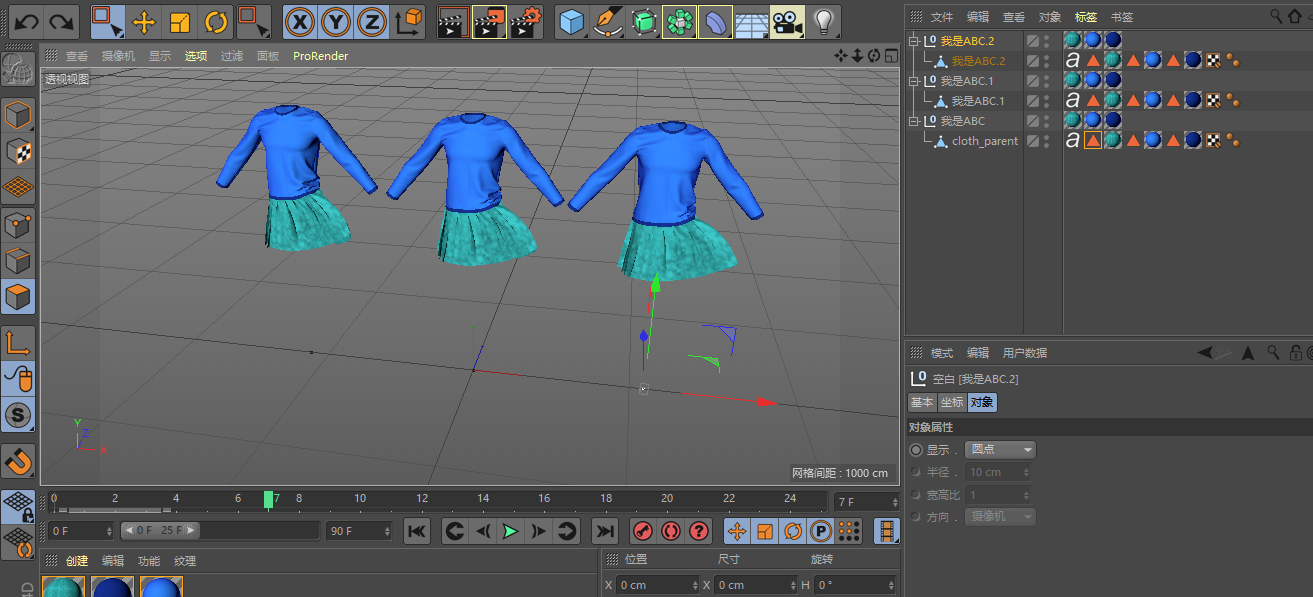
Task: Click the lock icon in attribute manager
Action: 1296,352
